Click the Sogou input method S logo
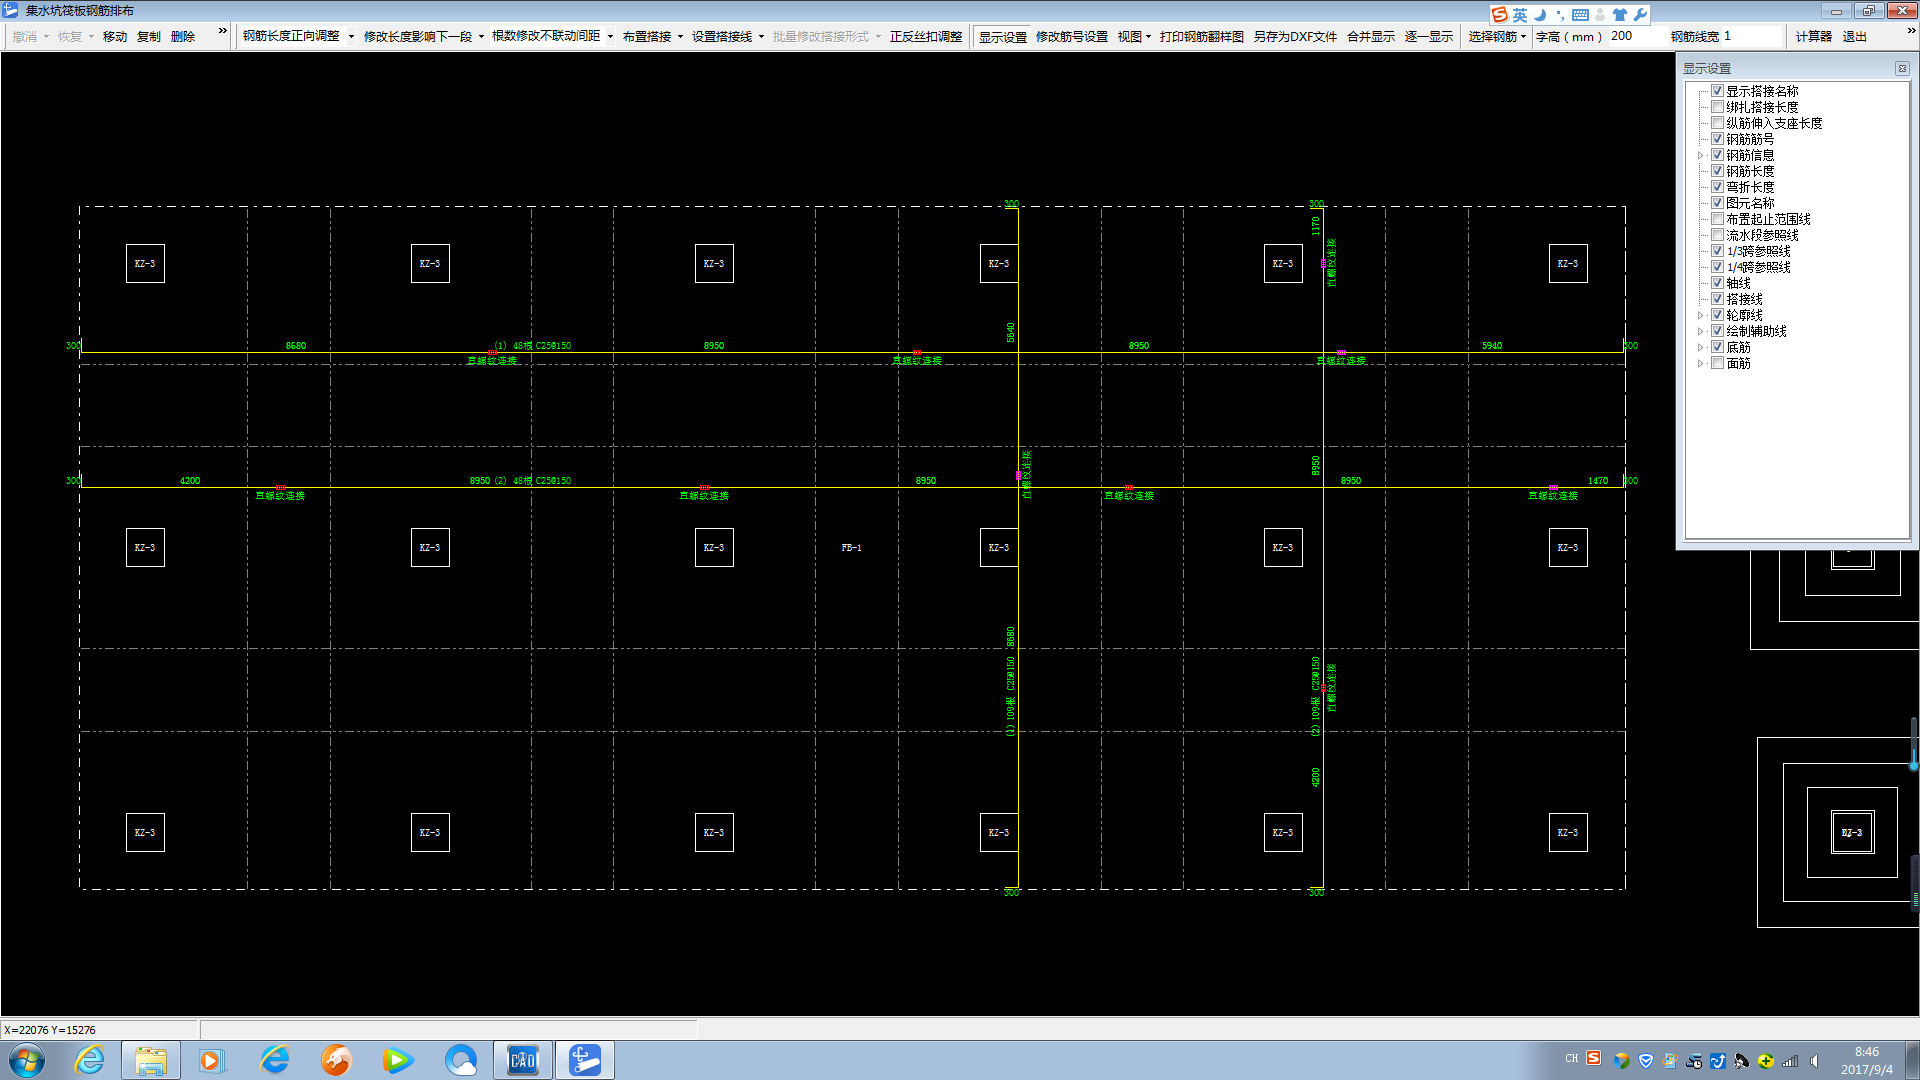1920x1080 pixels. [1499, 14]
